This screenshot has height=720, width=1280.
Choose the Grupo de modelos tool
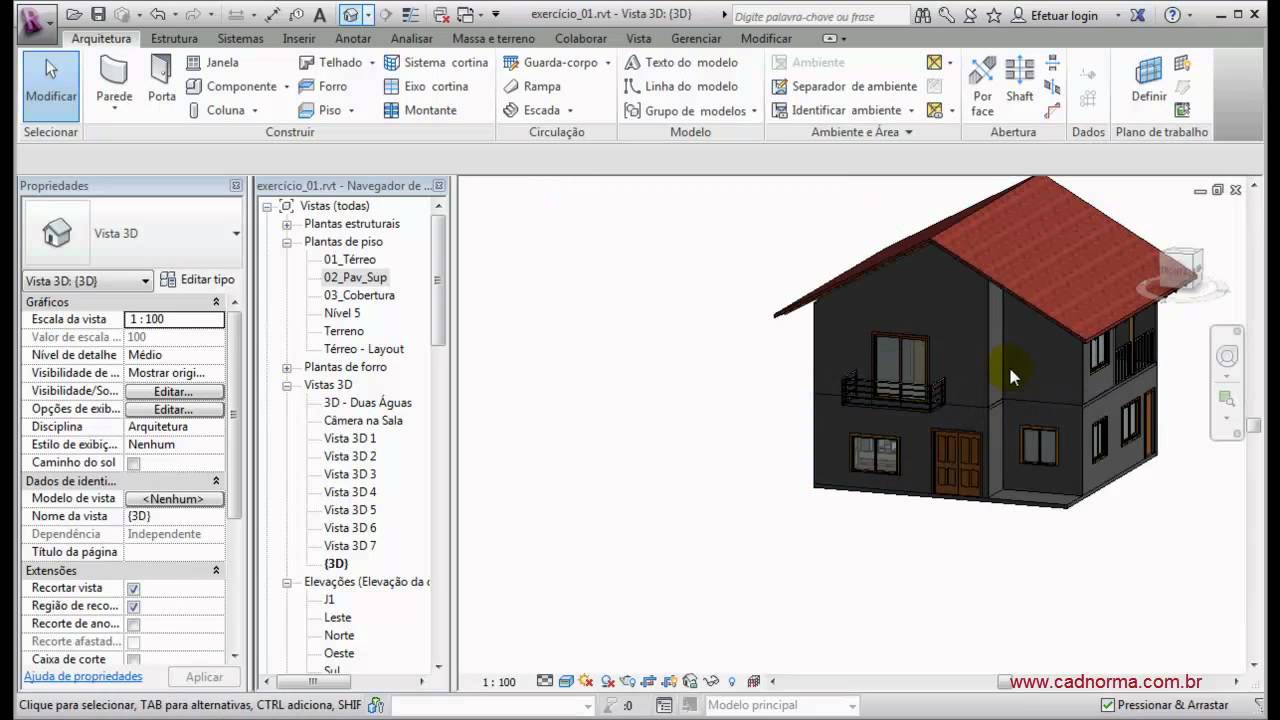pyautogui.click(x=686, y=110)
